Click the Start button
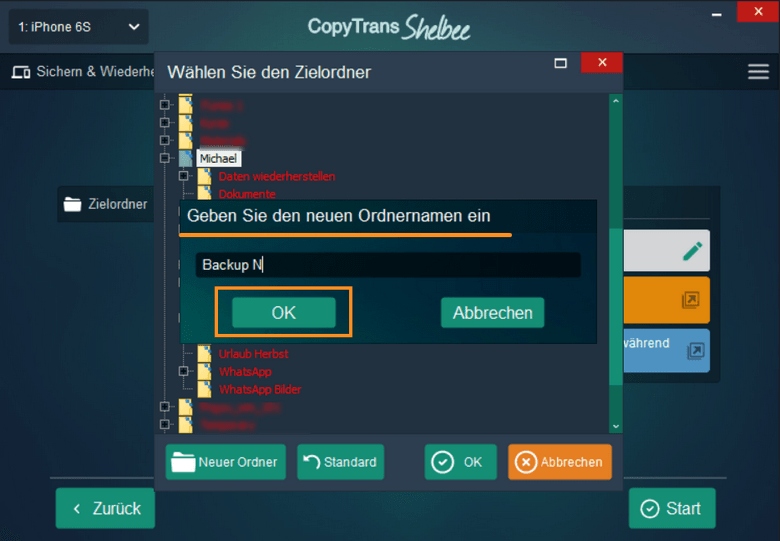Screen dimensions: 780x541 pyautogui.click(x=672, y=508)
